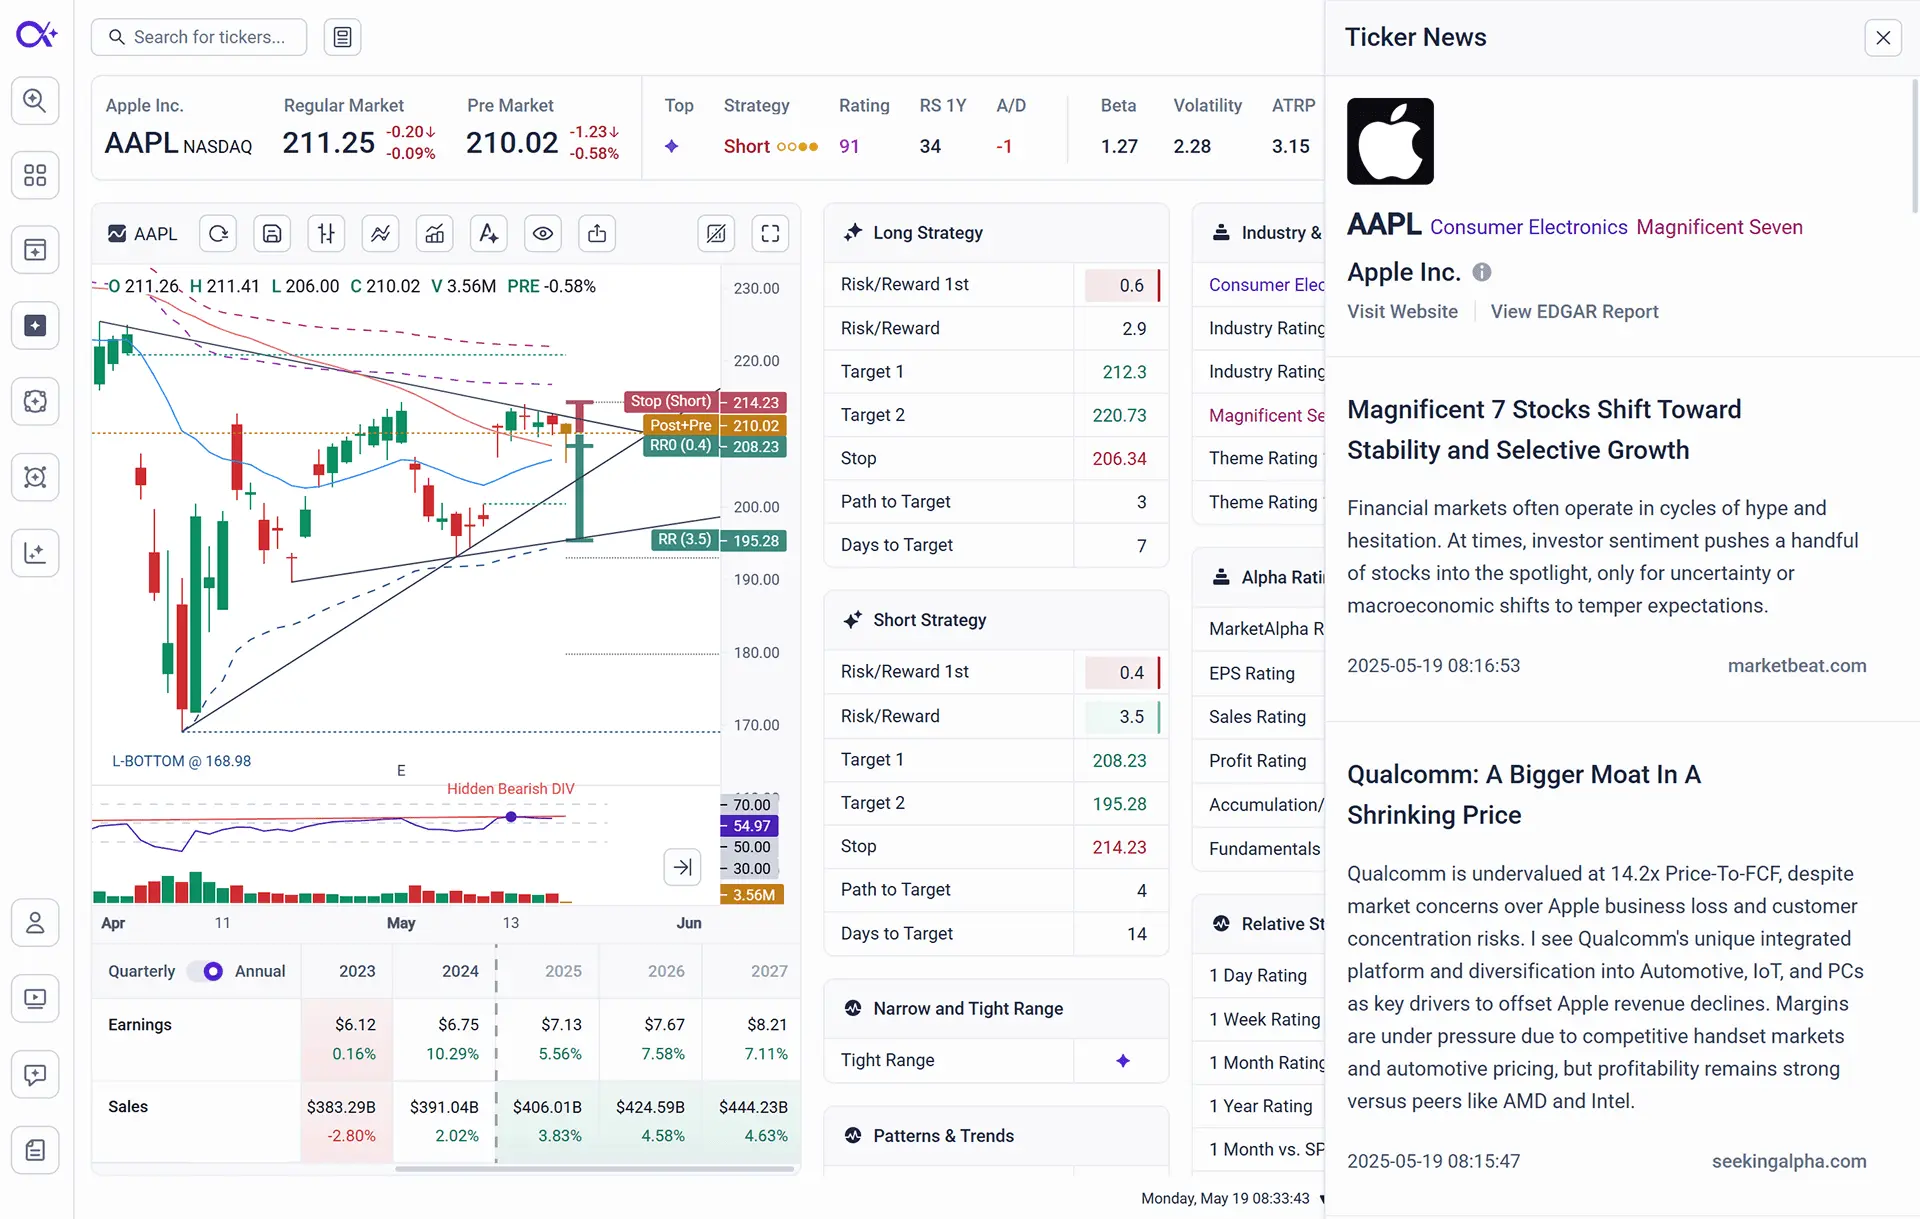
Task: Click the Post+Pre 210.02 price label
Action: click(x=715, y=425)
